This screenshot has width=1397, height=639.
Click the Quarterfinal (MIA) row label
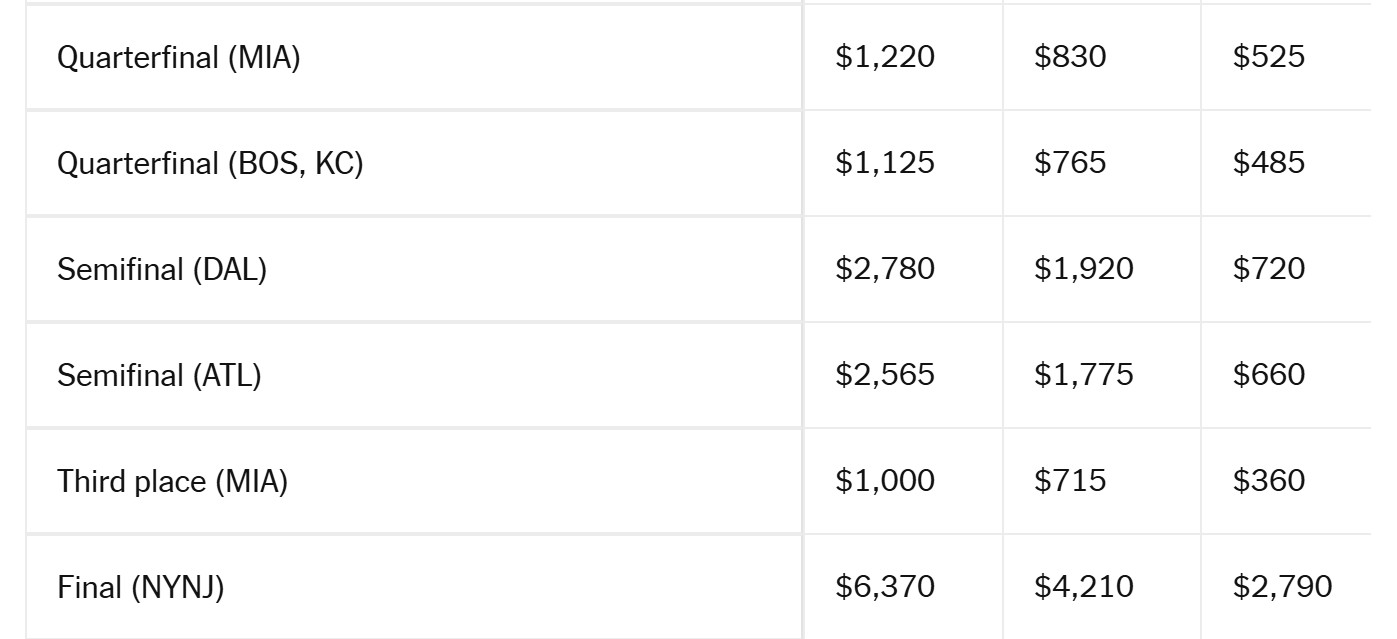pos(179,58)
